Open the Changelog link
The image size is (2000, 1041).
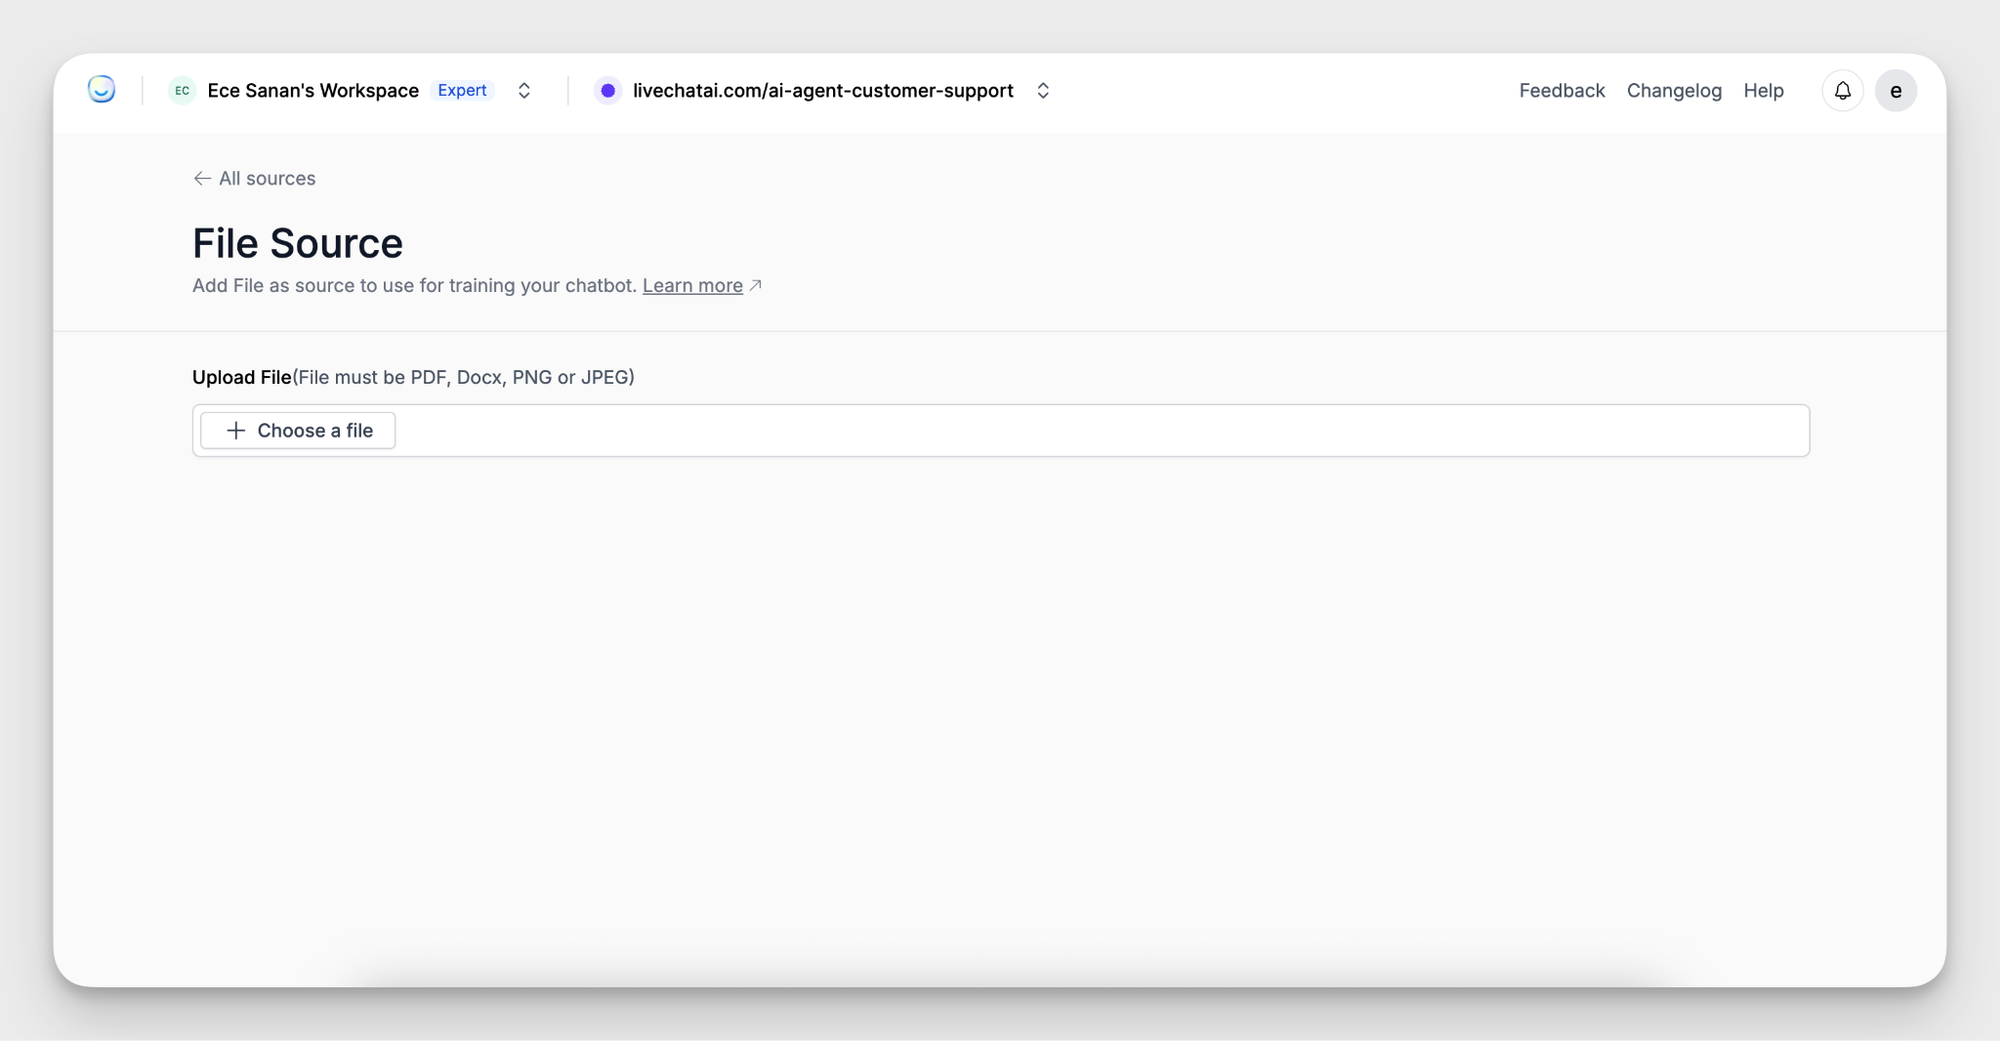click(1674, 91)
